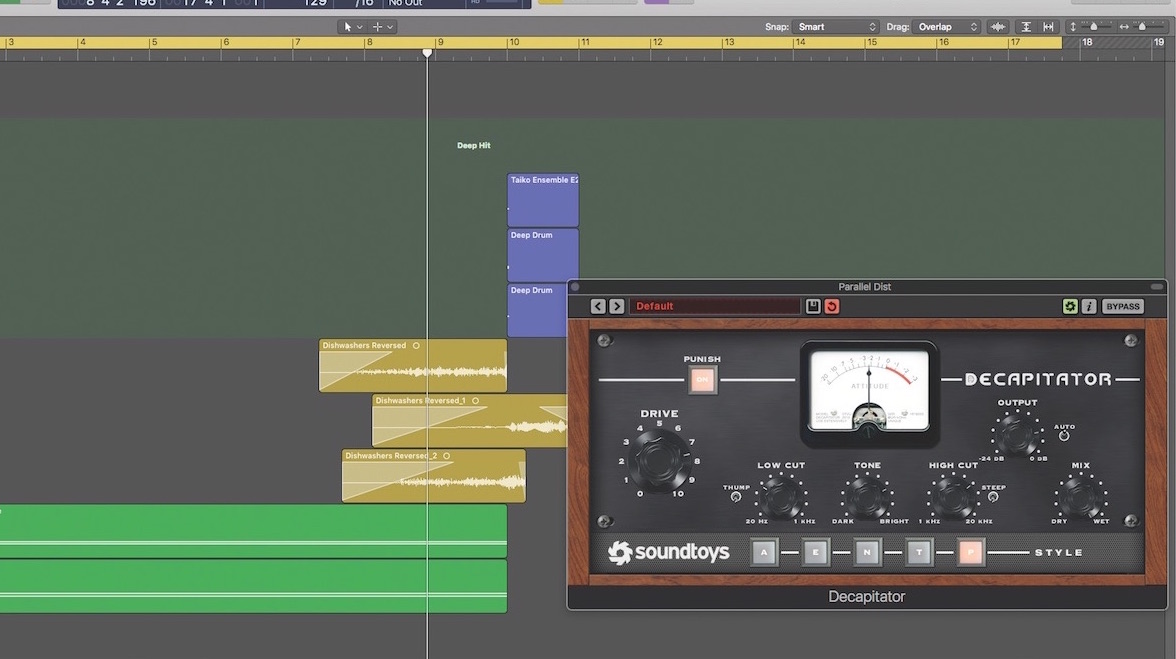This screenshot has width=1176, height=659.
Task: Select the A distortion style
Action: (764, 553)
